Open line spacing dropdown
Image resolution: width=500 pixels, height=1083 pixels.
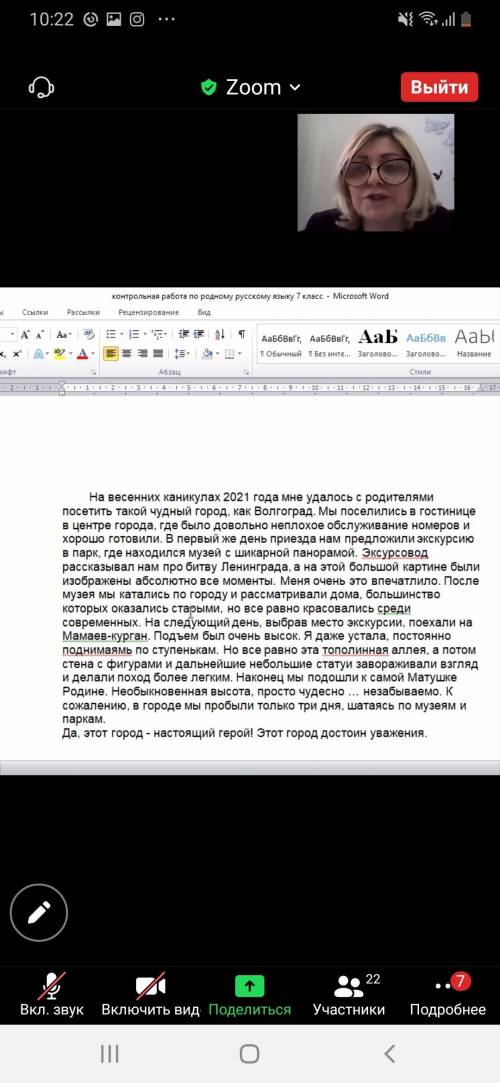pyautogui.click(x=182, y=354)
